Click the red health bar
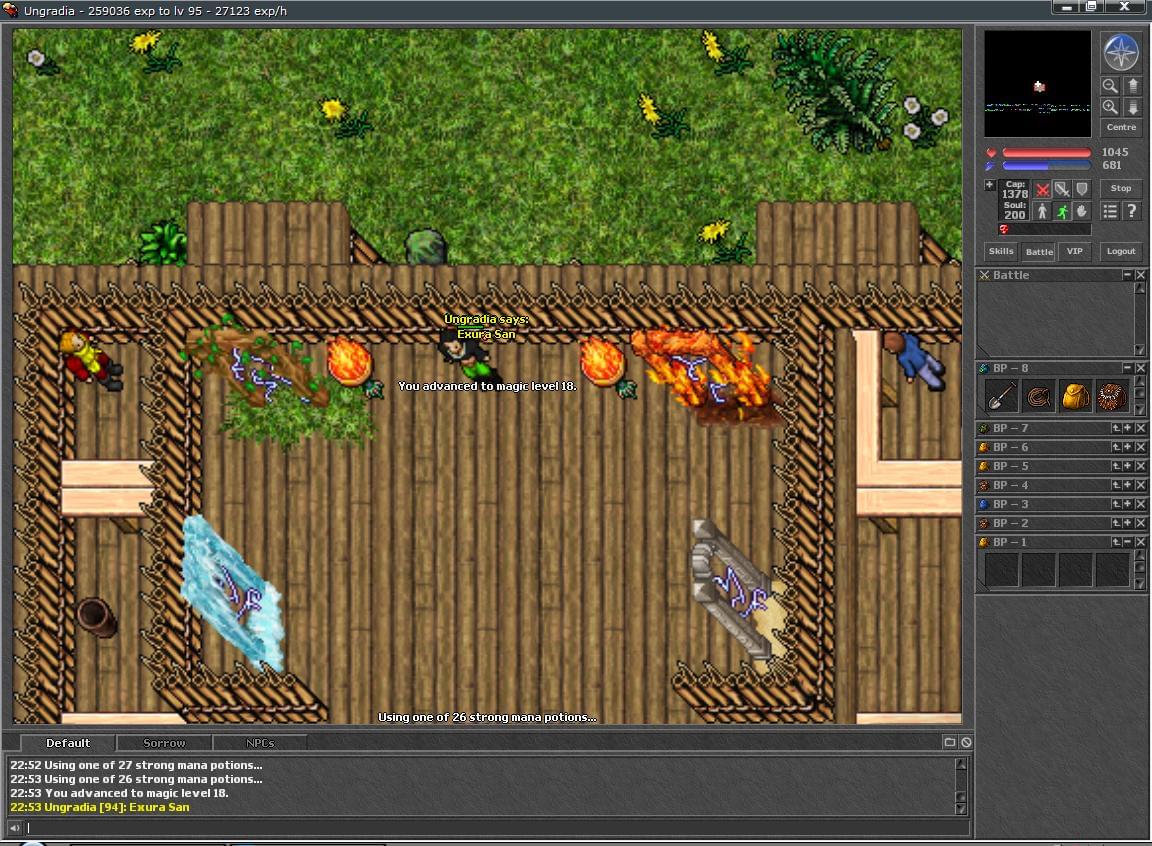 coord(1046,153)
